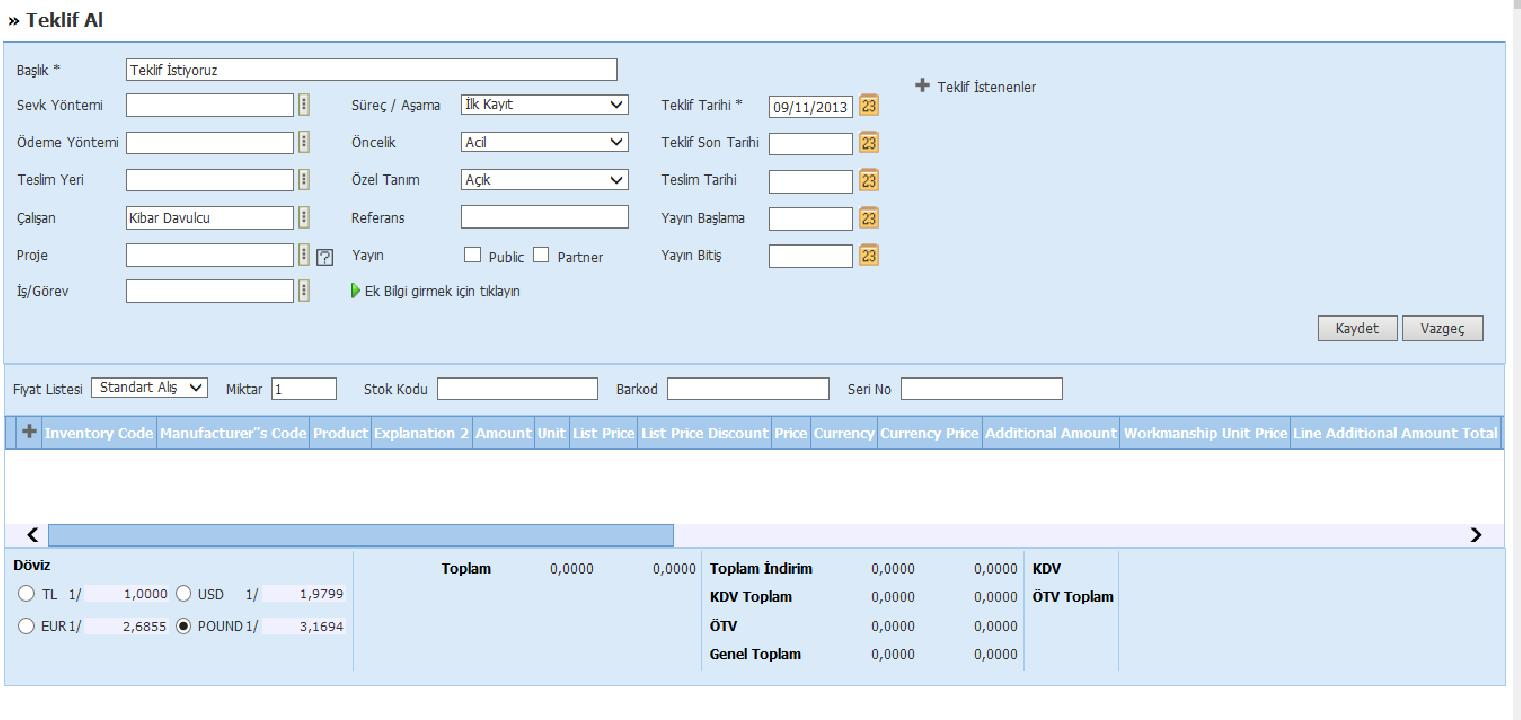Viewport: 1521px width, 720px height.
Task: Open lookup icon beside İş/Görev field
Action: [x=304, y=291]
